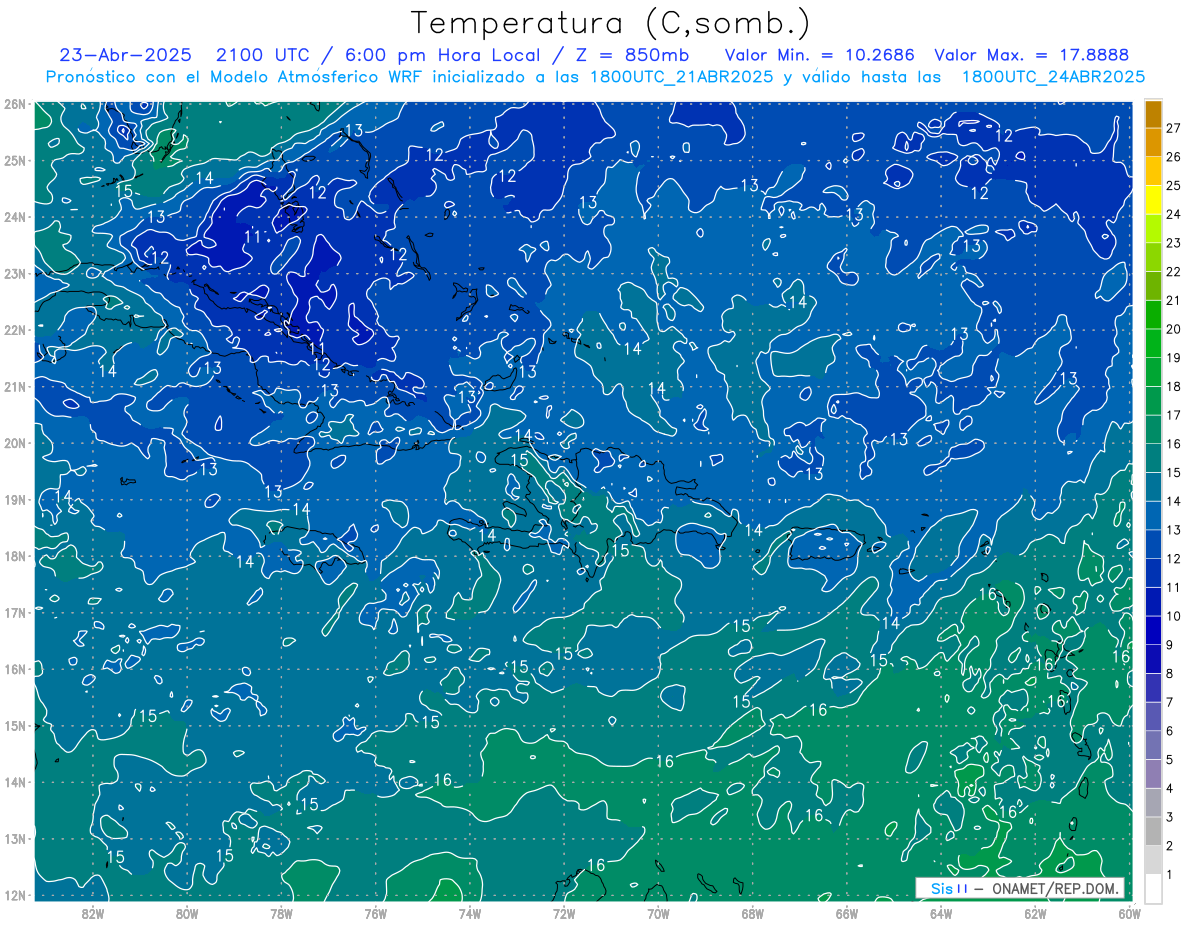The image size is (1200, 927).
Task: Click the white colorbar segment below 1
Action: 1153,888
